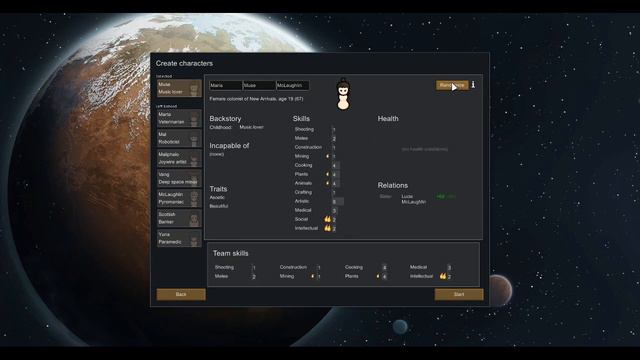This screenshot has height=360, width=640.
Task: Click the Cooking skill in Skills list
Action: point(318,165)
